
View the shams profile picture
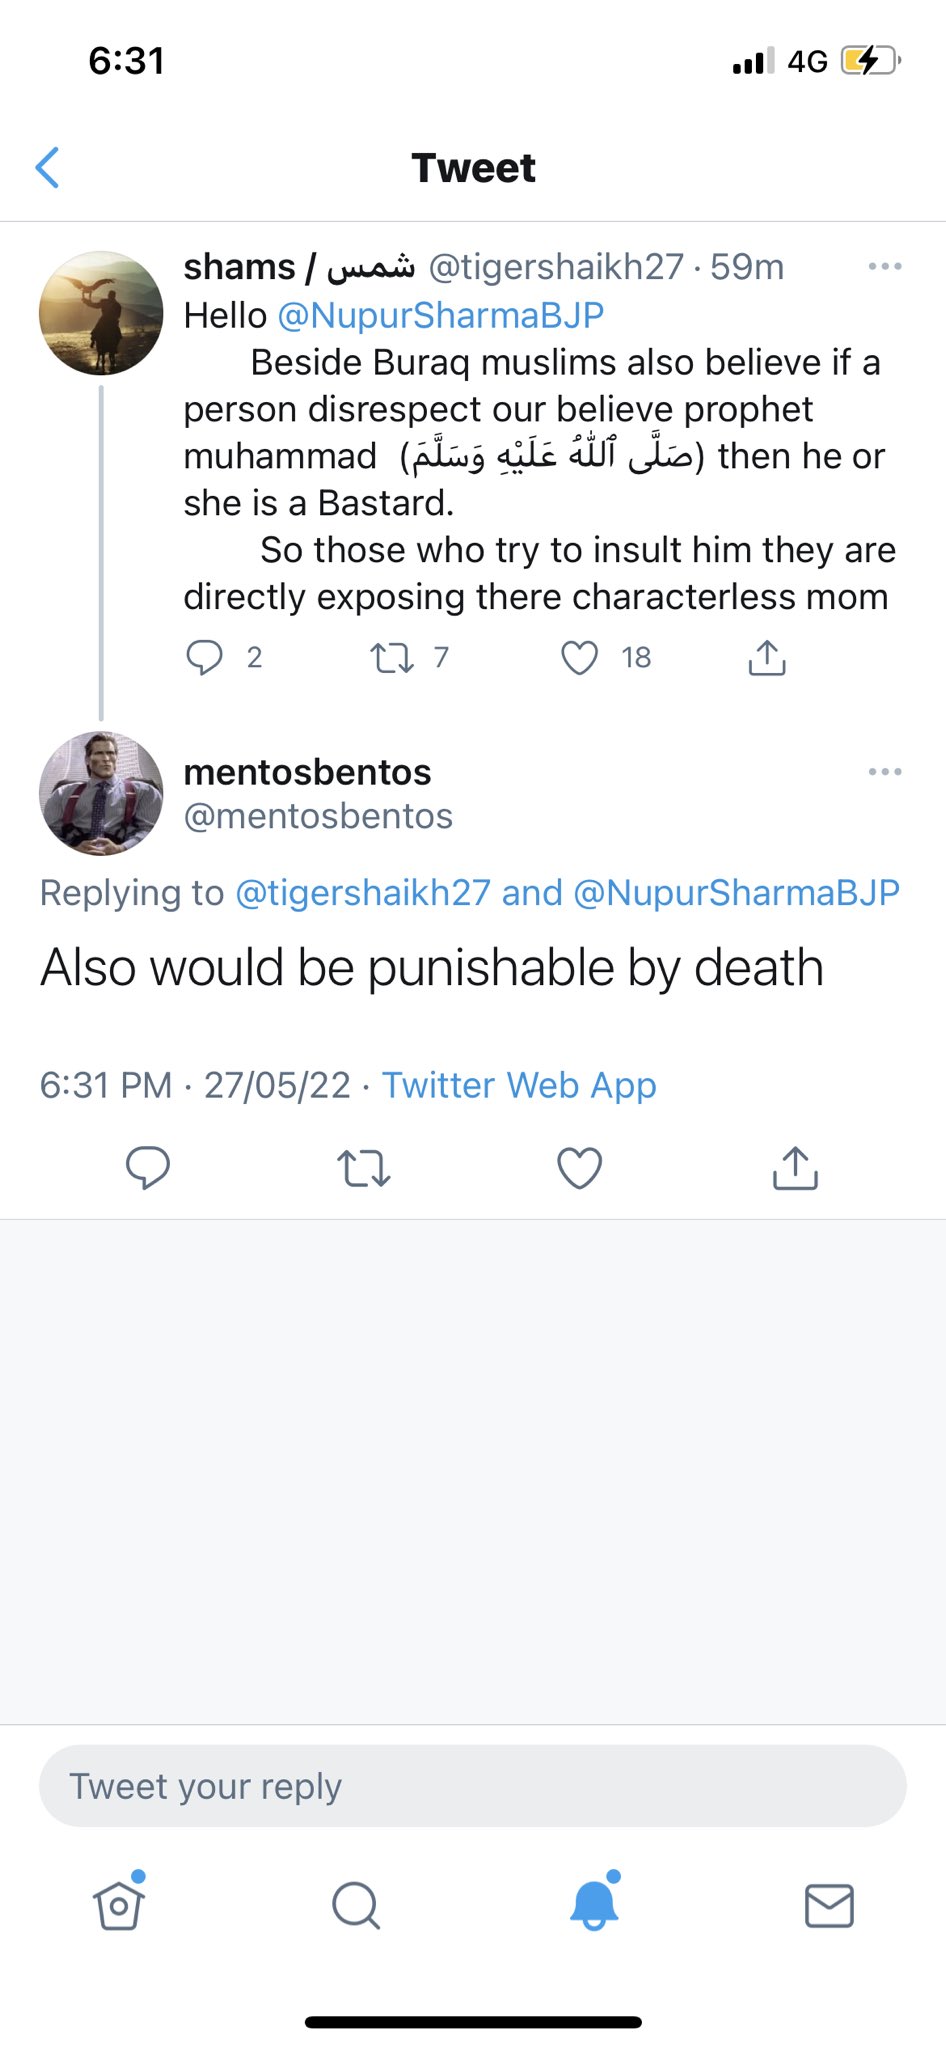tap(101, 313)
